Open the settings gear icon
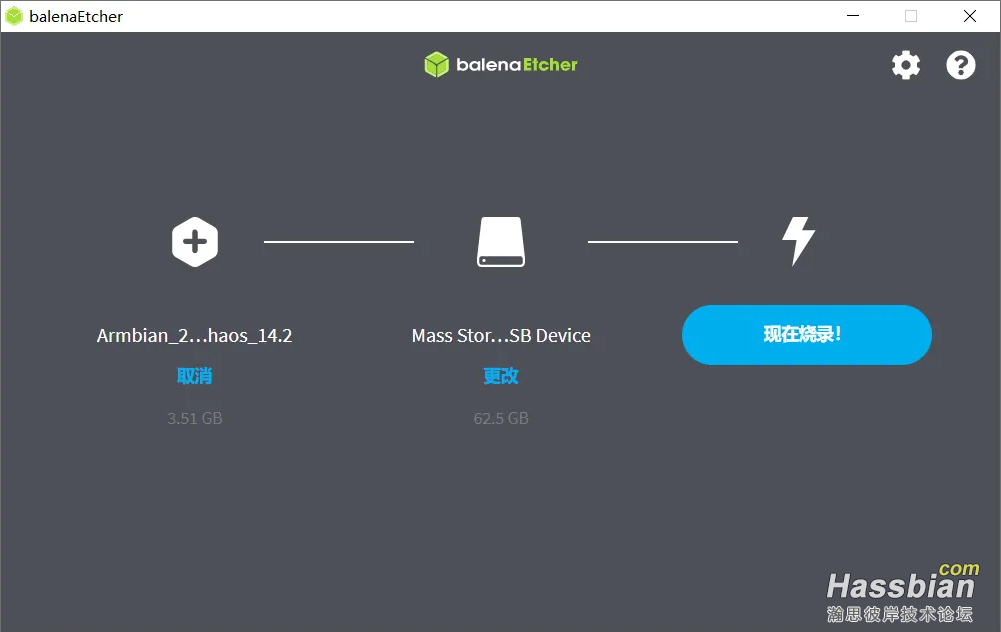 click(x=906, y=65)
